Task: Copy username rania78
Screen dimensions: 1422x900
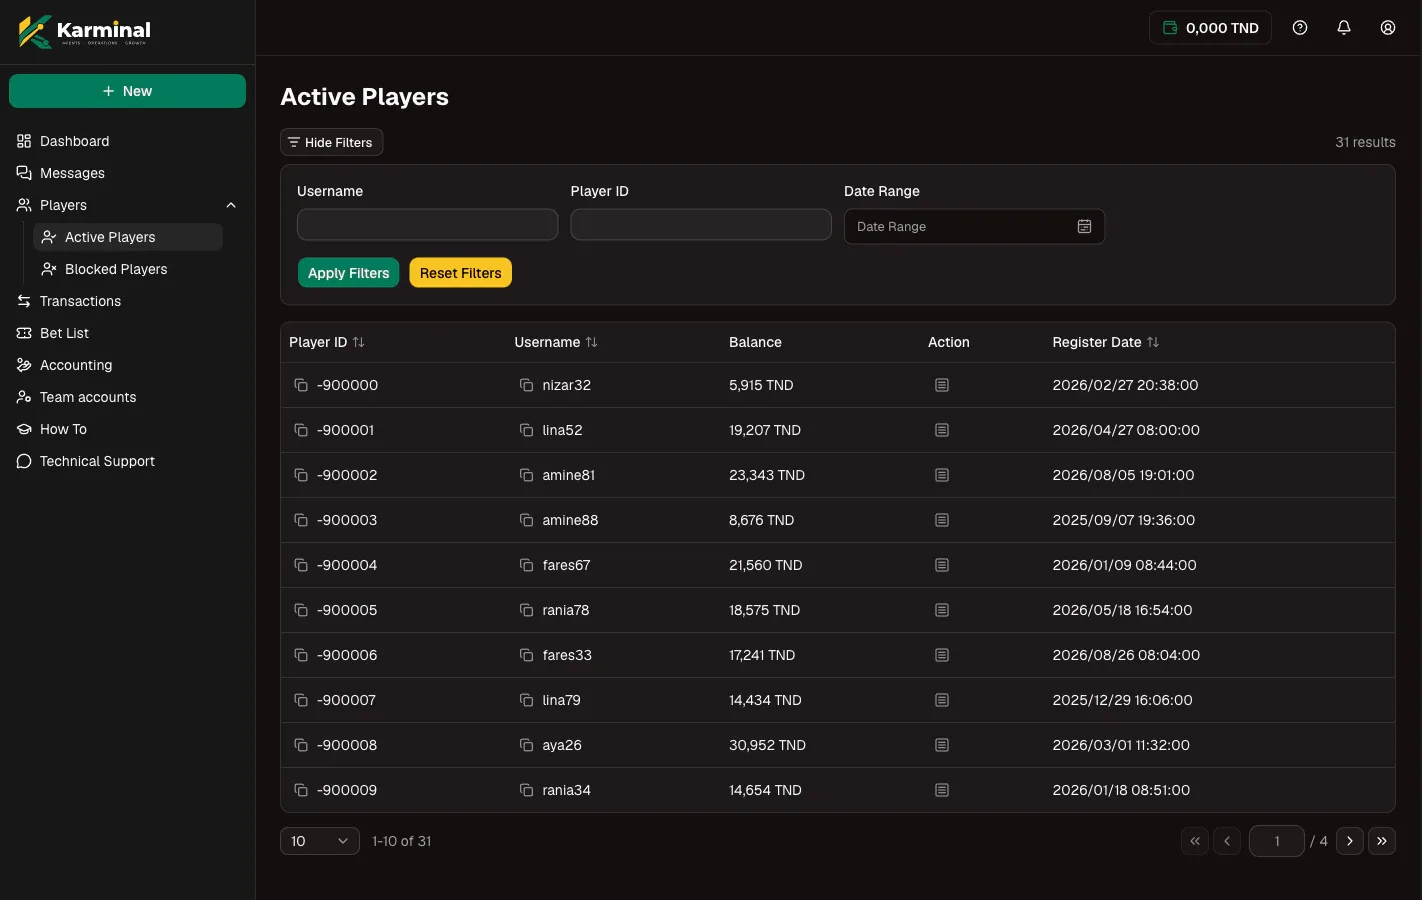Action: (526, 610)
